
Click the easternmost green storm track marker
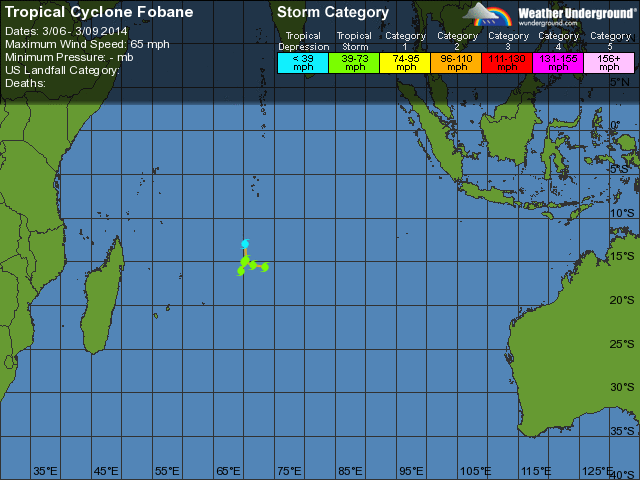point(266,266)
